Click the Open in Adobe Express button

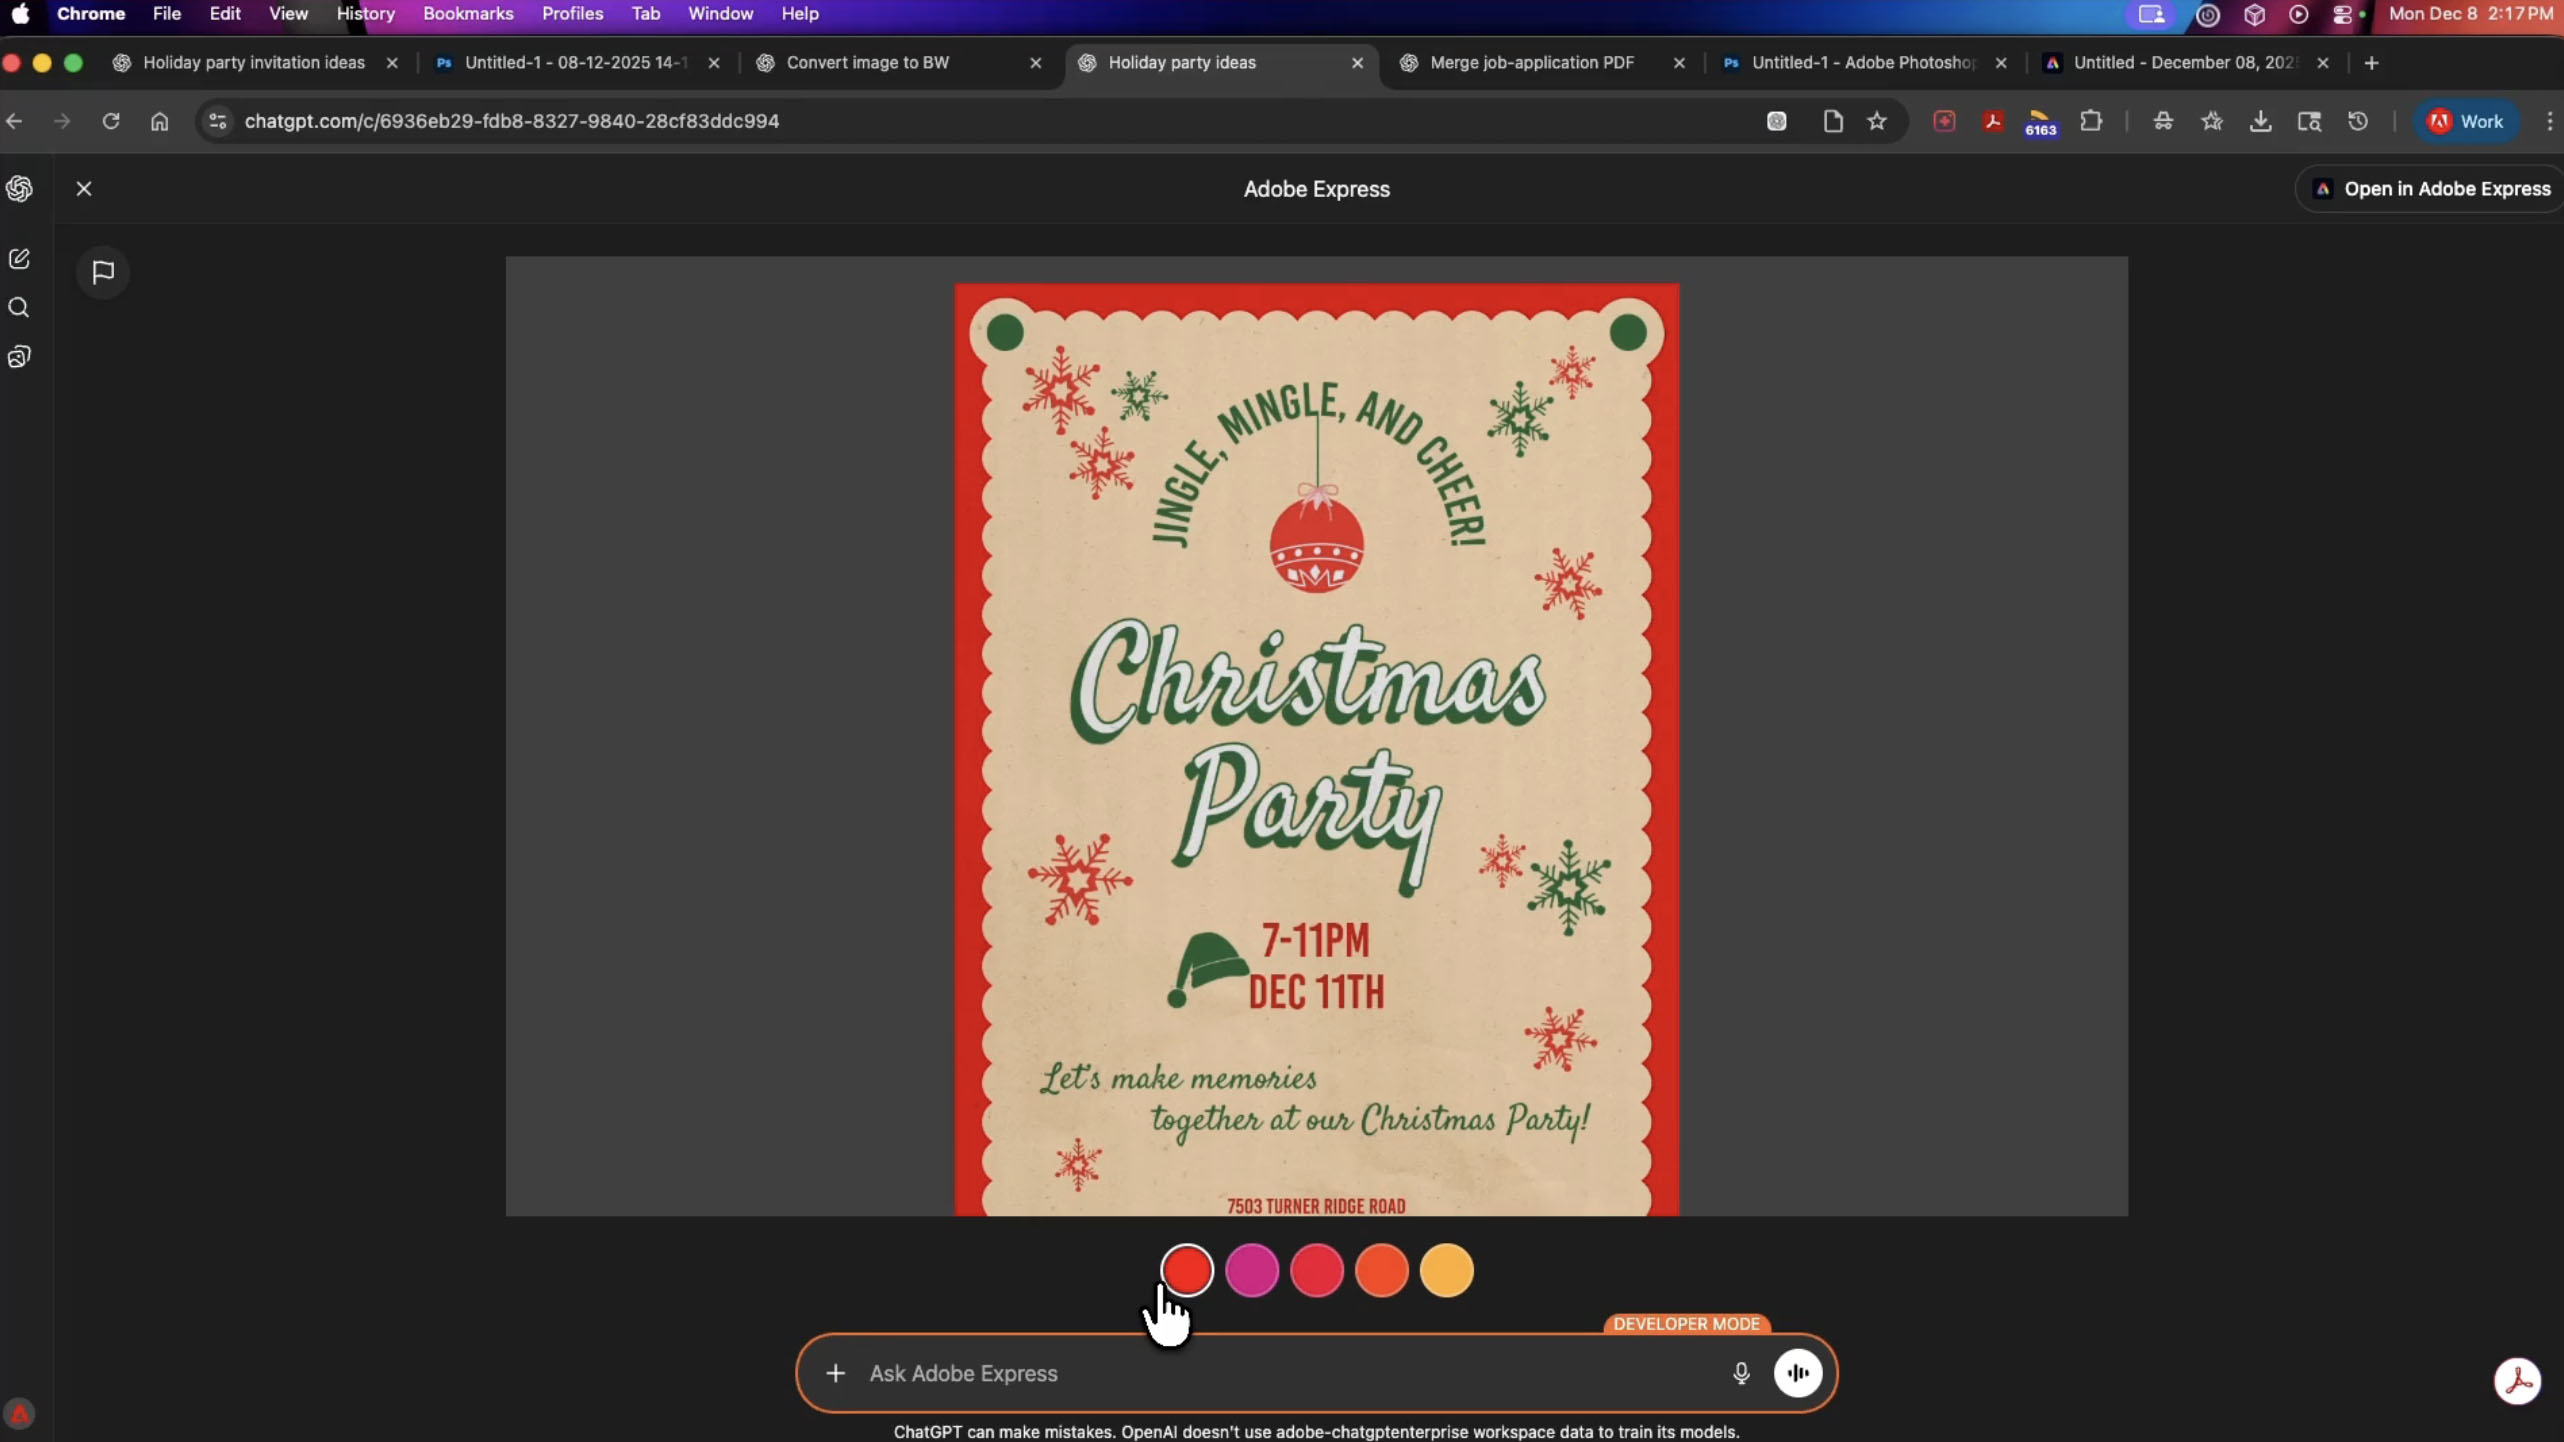[2428, 189]
